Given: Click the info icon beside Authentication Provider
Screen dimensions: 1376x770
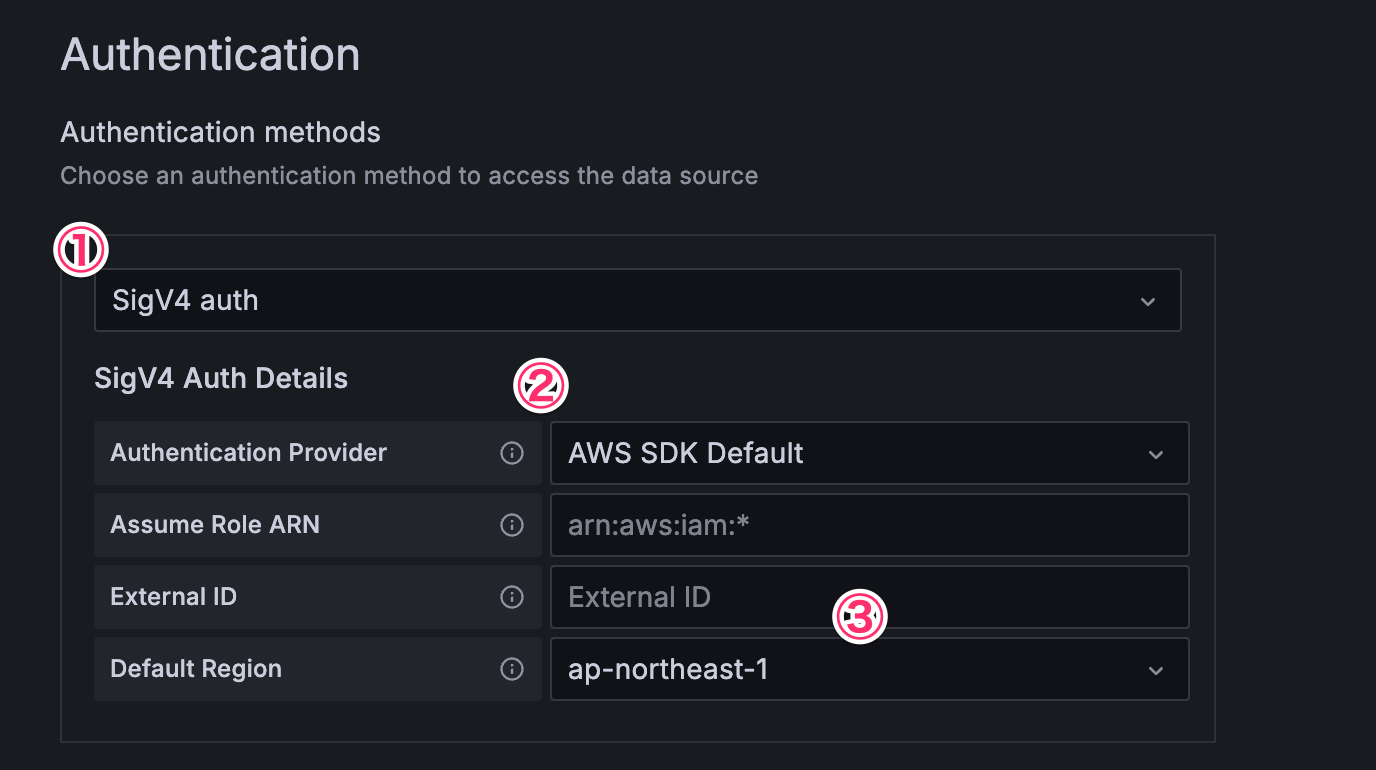Looking at the screenshot, I should [512, 453].
